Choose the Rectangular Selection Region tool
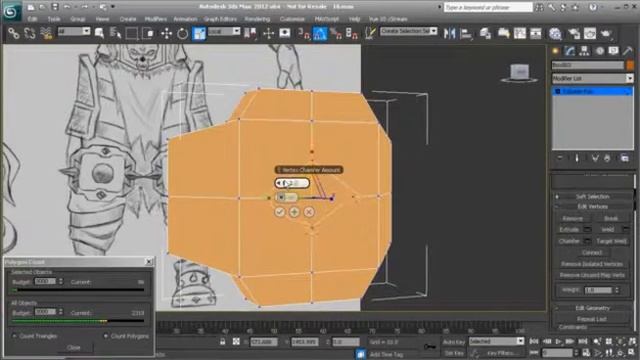640x360 pixels. (x=131, y=33)
